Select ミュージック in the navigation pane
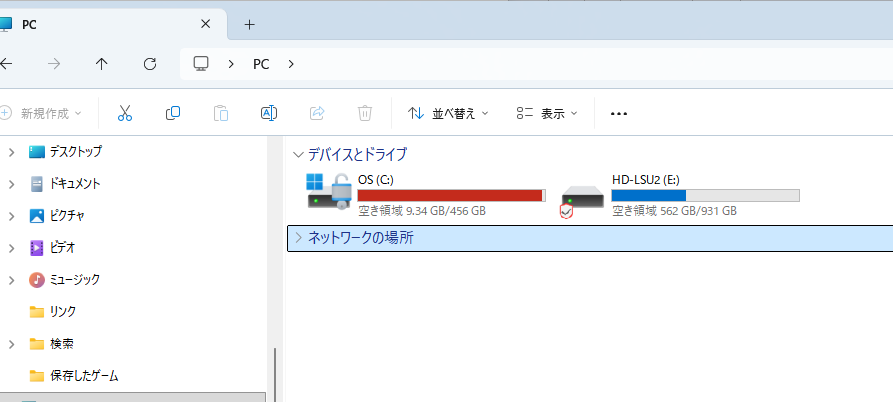The height and width of the screenshot is (402, 893). click(75, 279)
